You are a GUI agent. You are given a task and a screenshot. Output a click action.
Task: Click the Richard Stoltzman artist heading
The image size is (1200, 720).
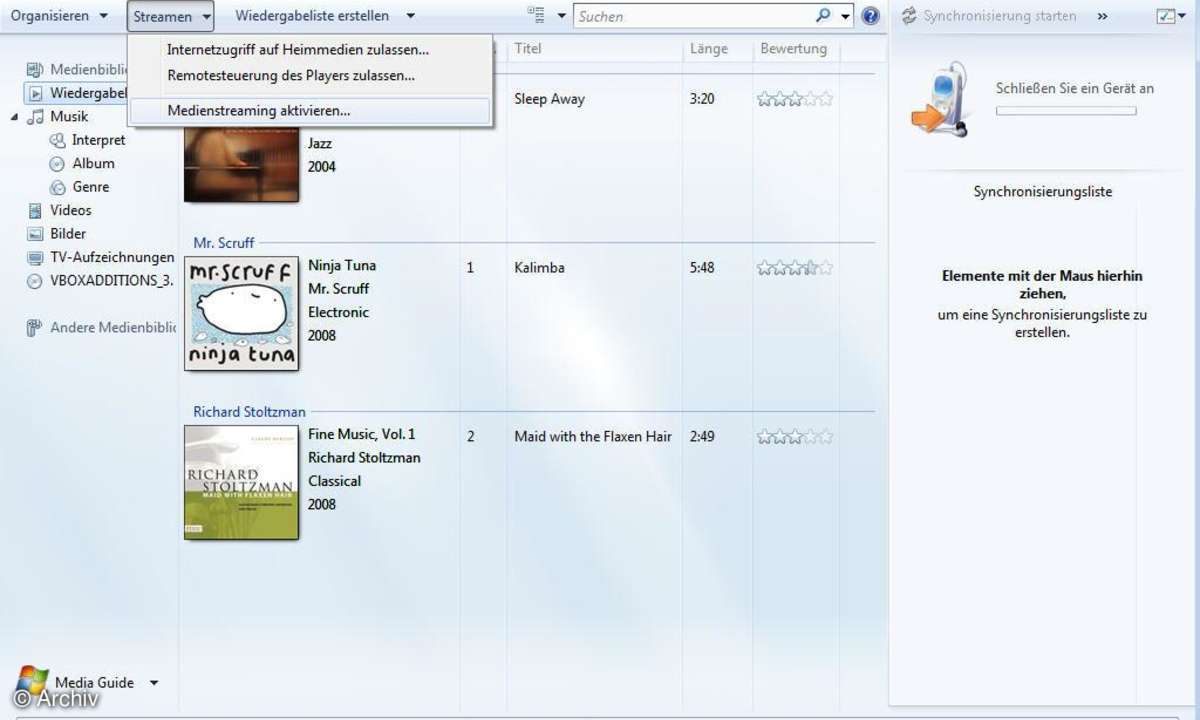[250, 412]
